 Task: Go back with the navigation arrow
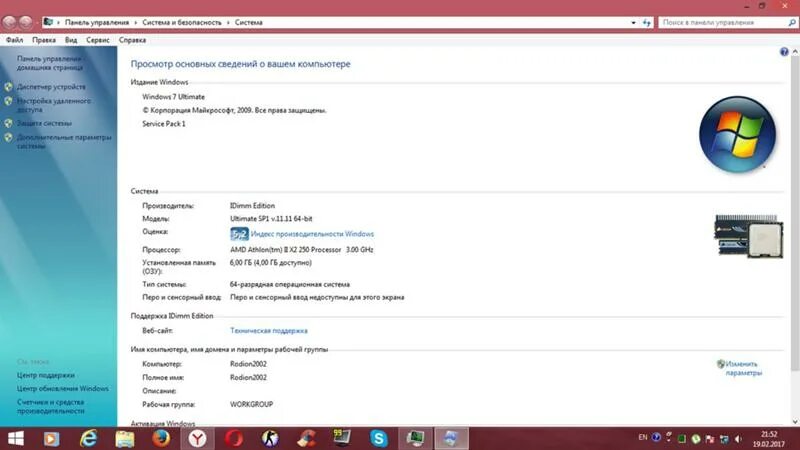click(x=9, y=22)
